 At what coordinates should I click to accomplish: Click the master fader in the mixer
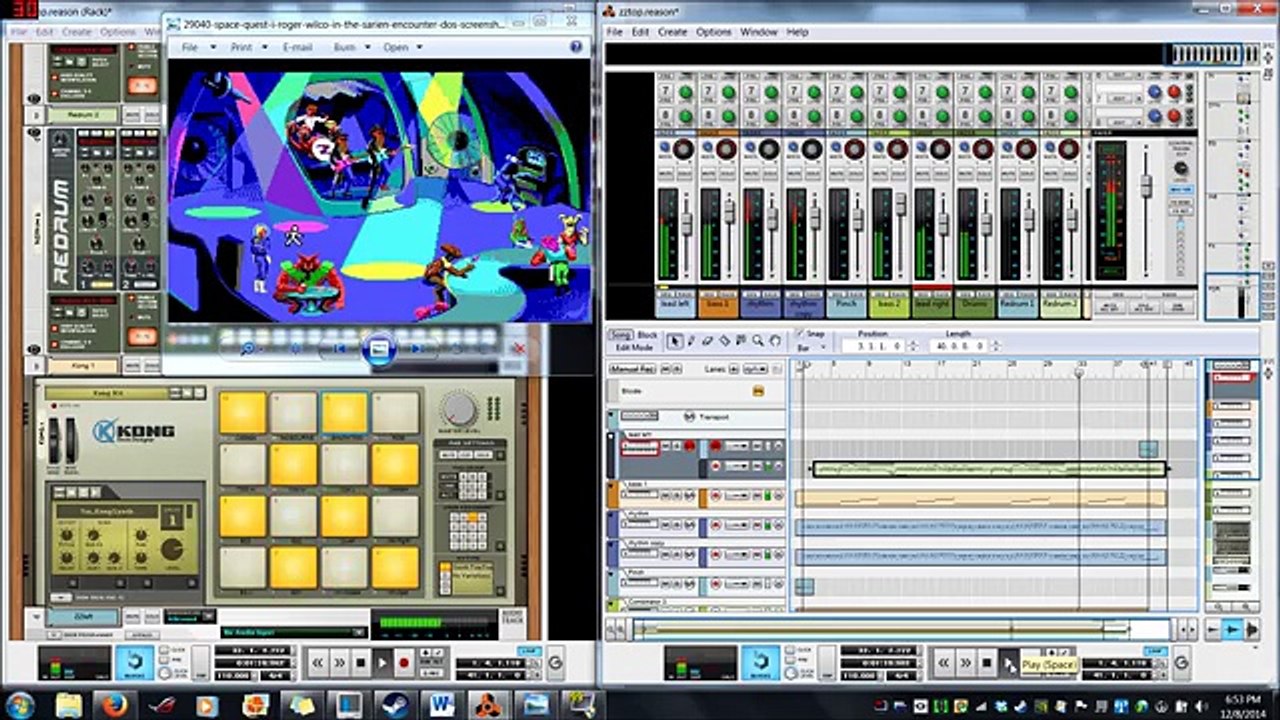[x=1147, y=186]
